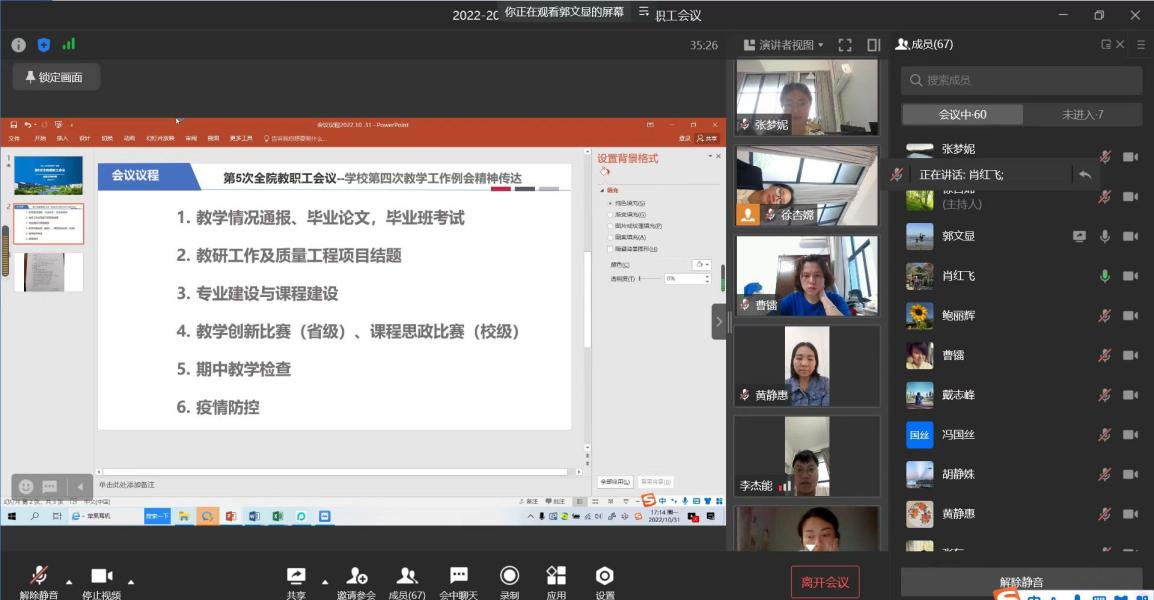Select 曹镭's video thumbnail

807,276
